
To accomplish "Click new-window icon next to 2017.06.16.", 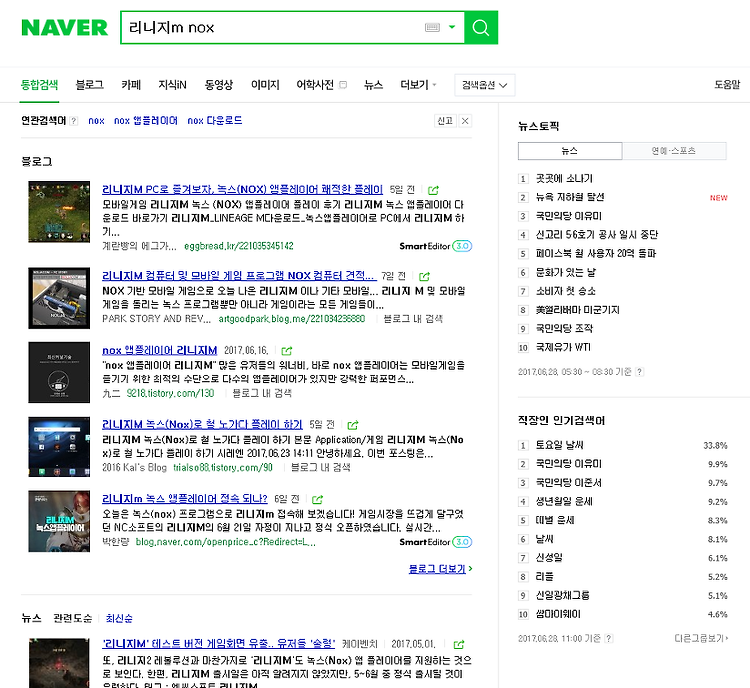I will 287,351.
